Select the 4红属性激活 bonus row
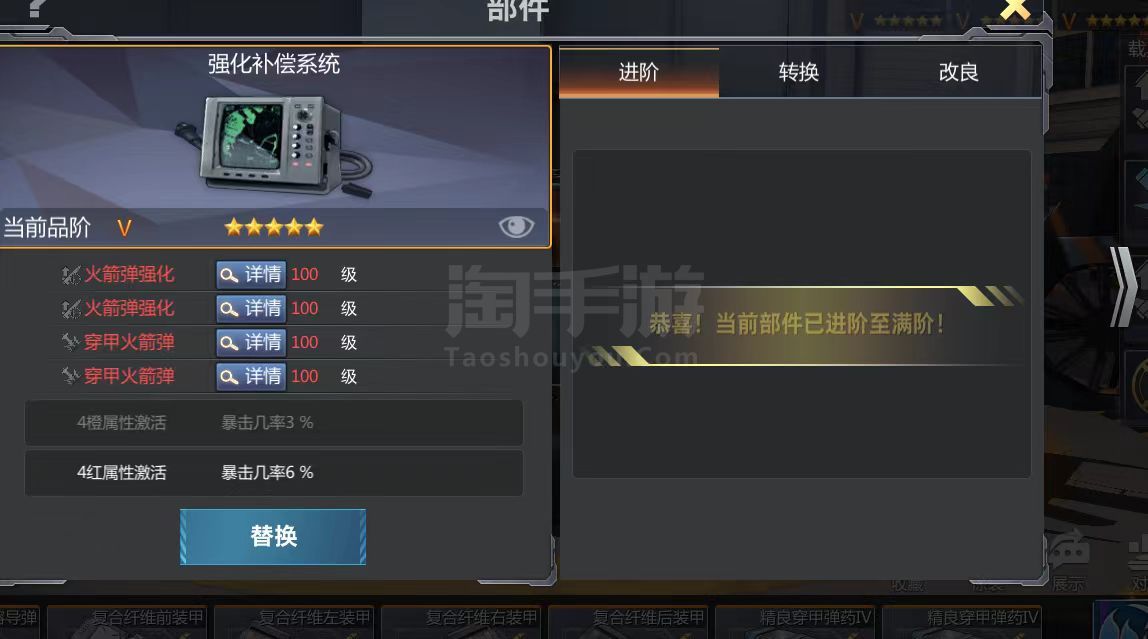The height and width of the screenshot is (639, 1148). [x=274, y=473]
